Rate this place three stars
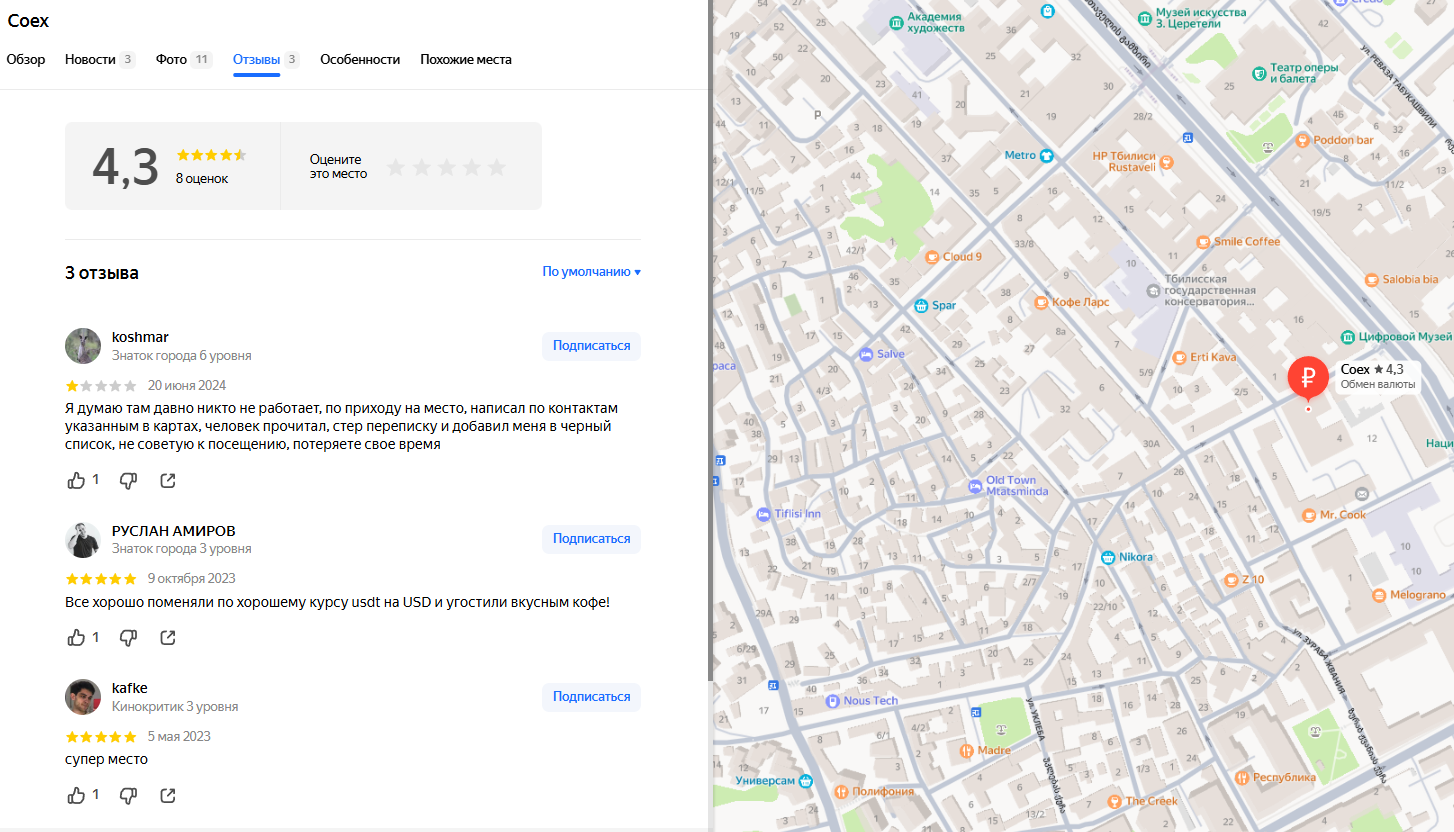Viewport: 1454px width, 832px height. (447, 167)
